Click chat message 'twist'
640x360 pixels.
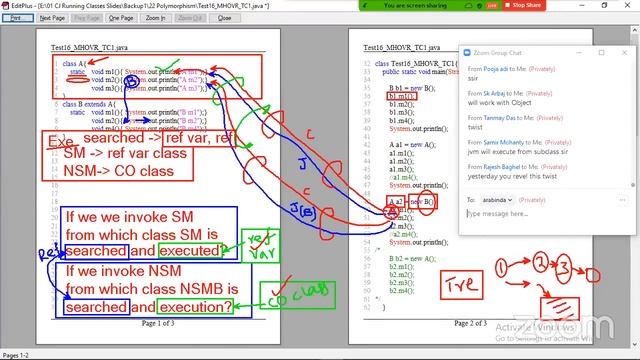[475, 127]
